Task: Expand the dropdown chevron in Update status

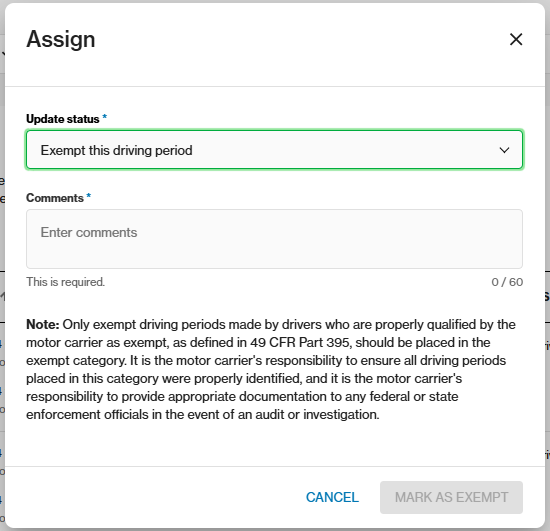Action: [504, 150]
